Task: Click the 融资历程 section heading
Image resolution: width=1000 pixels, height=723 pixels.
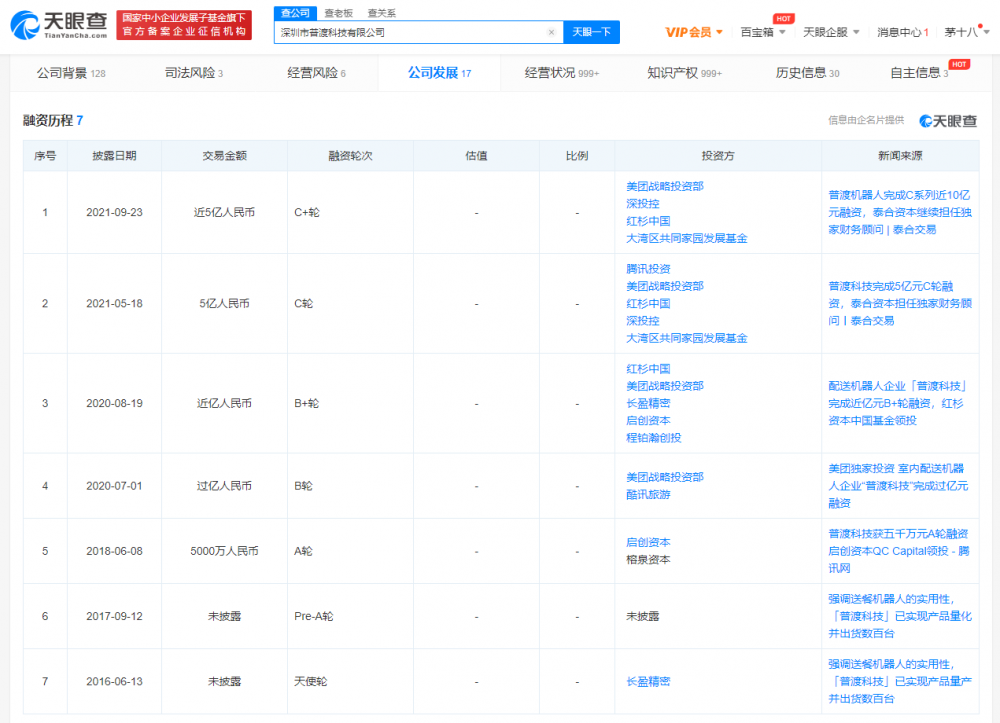Action: (x=53, y=120)
